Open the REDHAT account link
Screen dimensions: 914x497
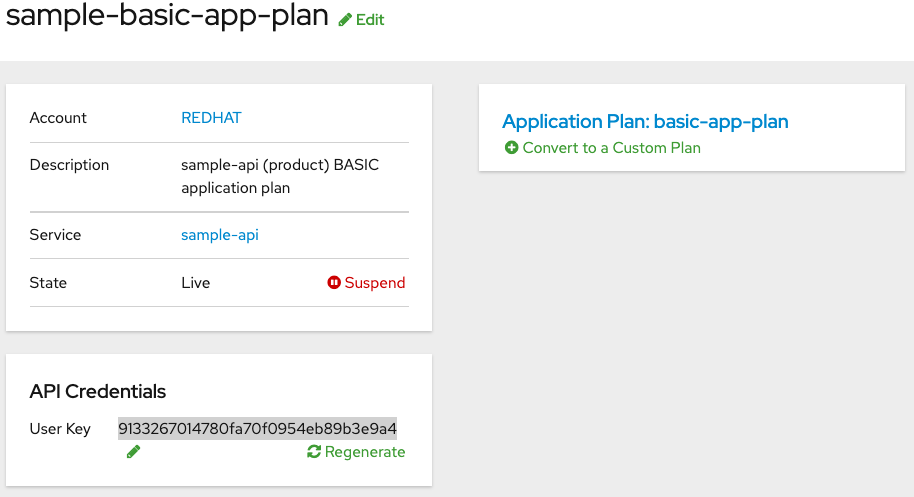[211, 118]
